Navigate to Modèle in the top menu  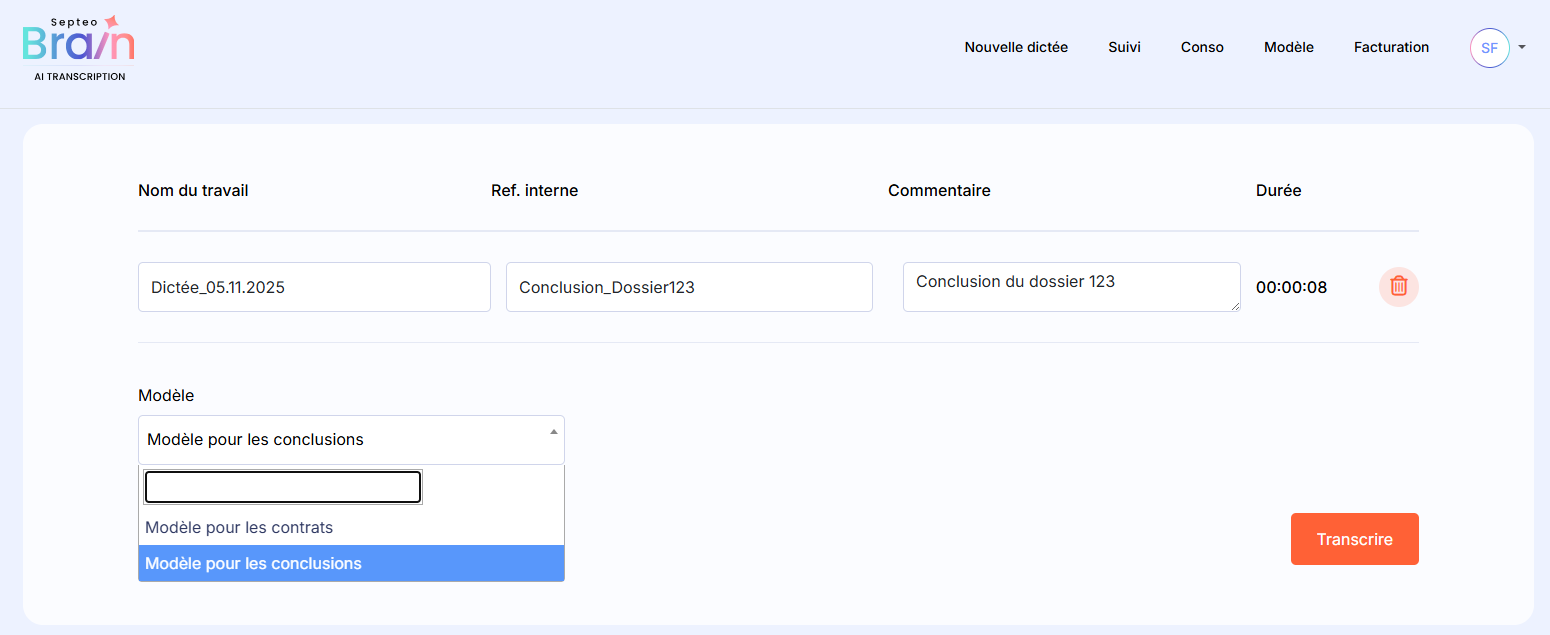tap(1288, 47)
